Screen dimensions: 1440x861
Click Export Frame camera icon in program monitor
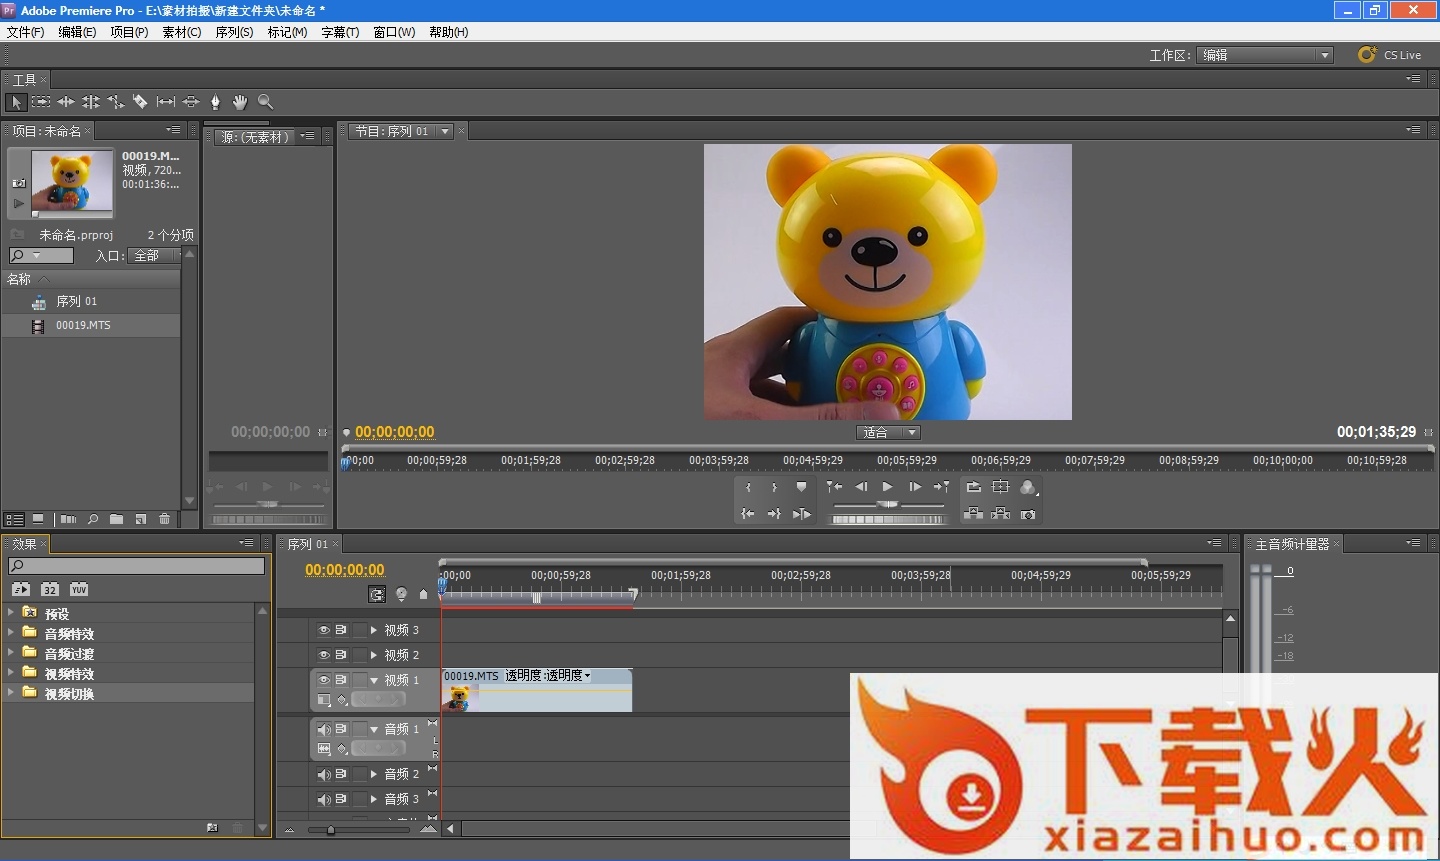(1028, 514)
